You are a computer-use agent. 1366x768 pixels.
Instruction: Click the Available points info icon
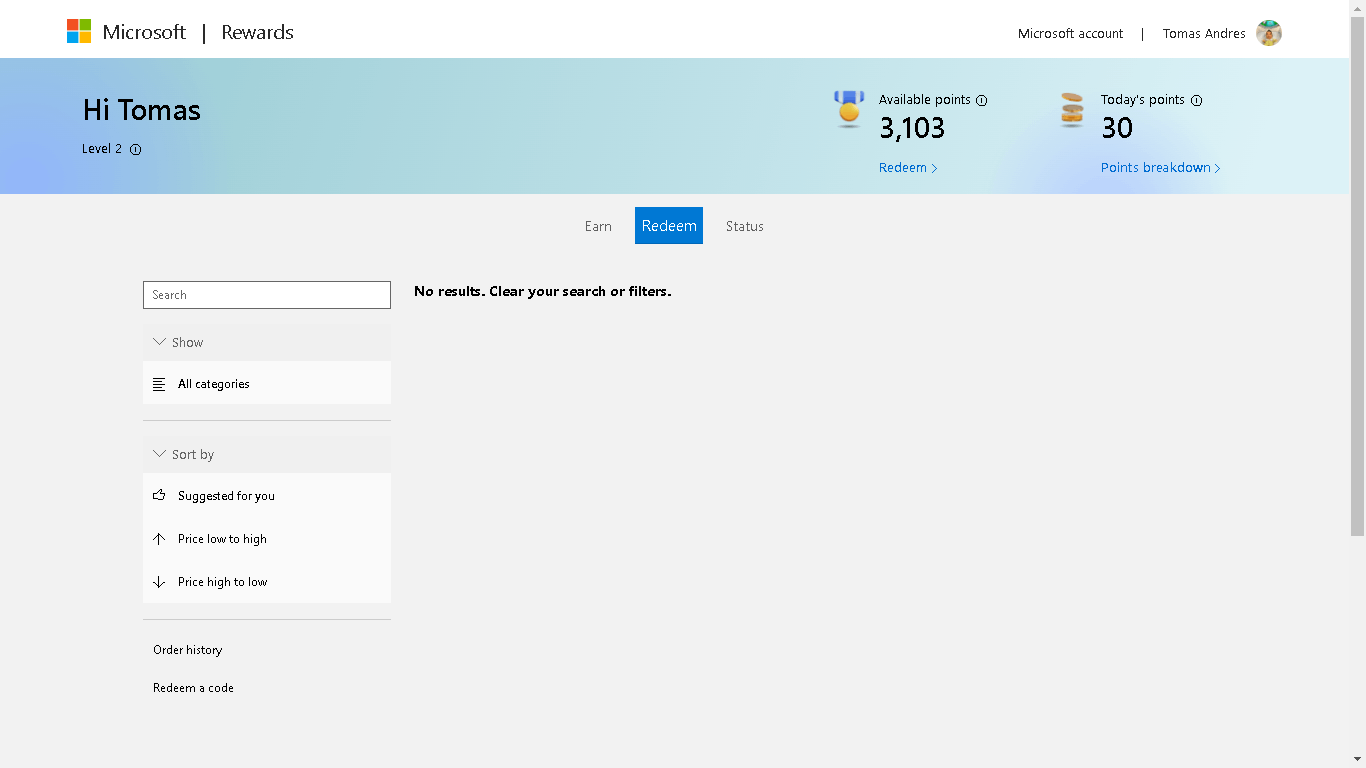pos(982,100)
